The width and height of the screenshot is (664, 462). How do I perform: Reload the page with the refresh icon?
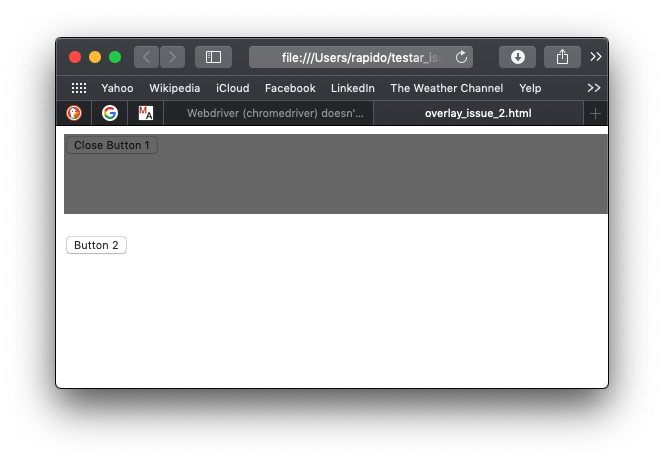coord(461,57)
